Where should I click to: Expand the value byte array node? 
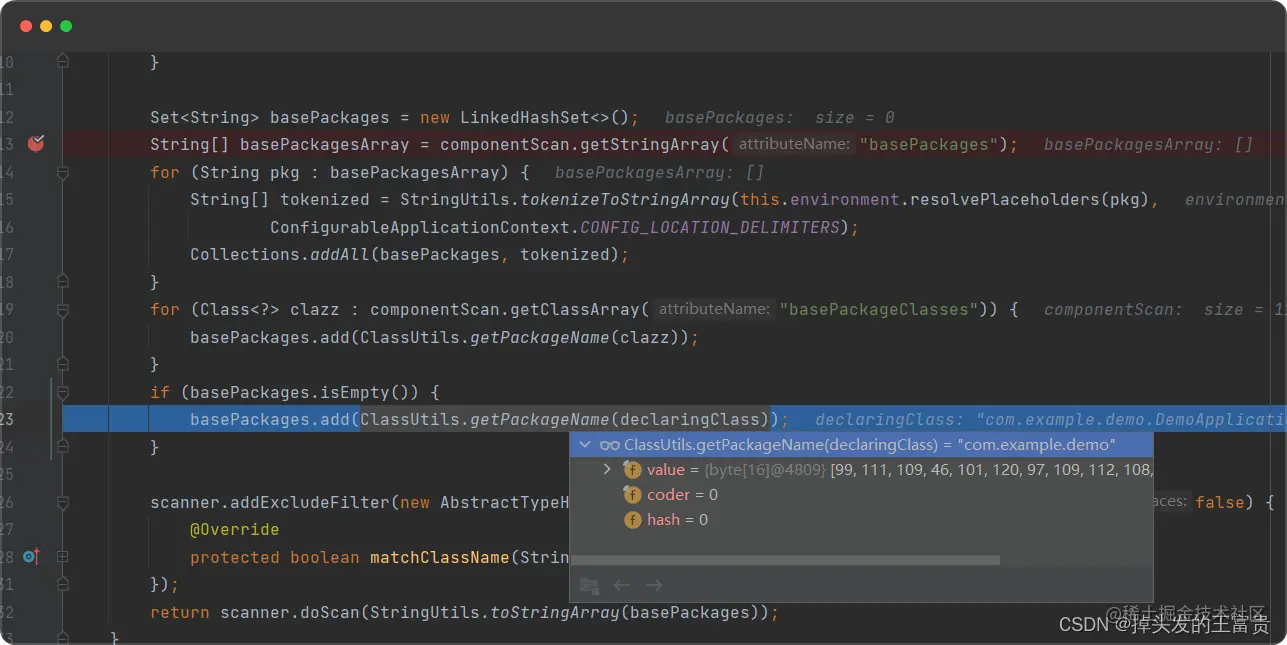click(607, 469)
